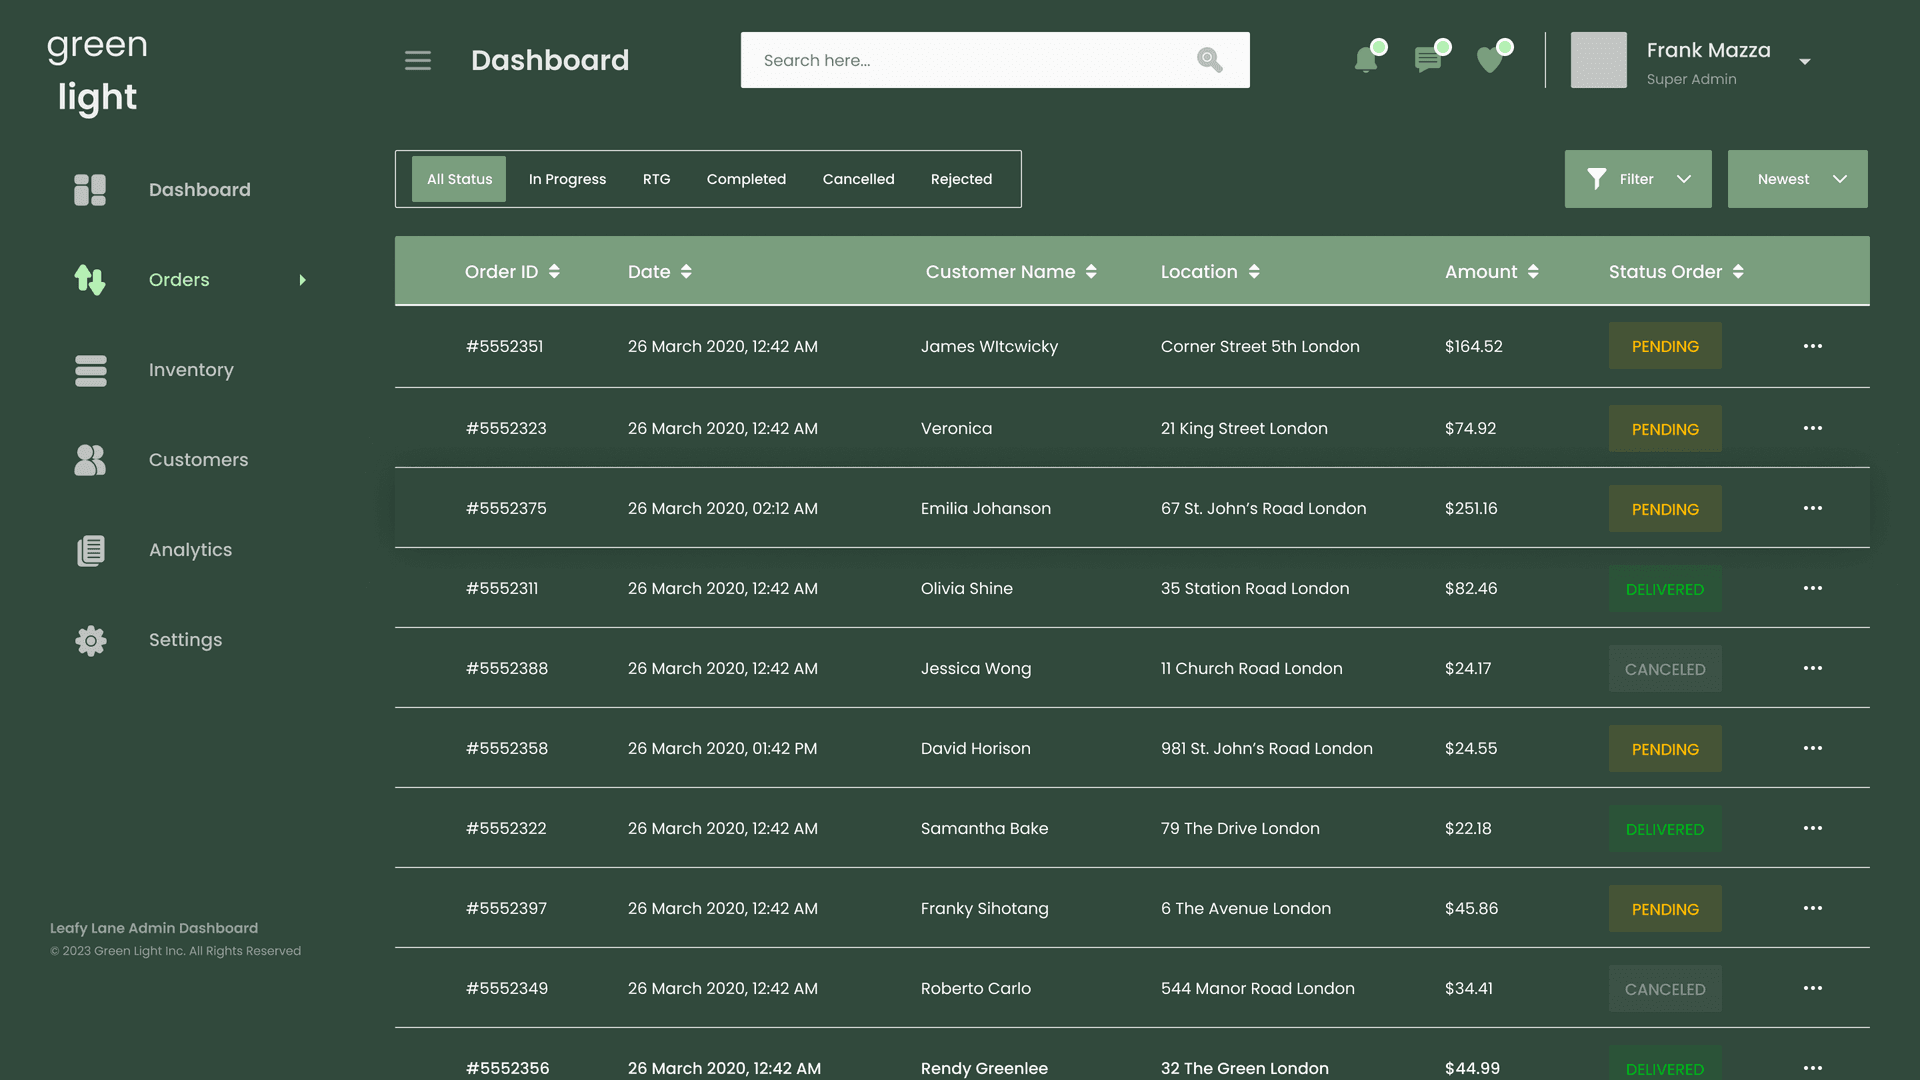Expand the Newest sorting dropdown
1920x1080 pixels.
(x=1797, y=179)
